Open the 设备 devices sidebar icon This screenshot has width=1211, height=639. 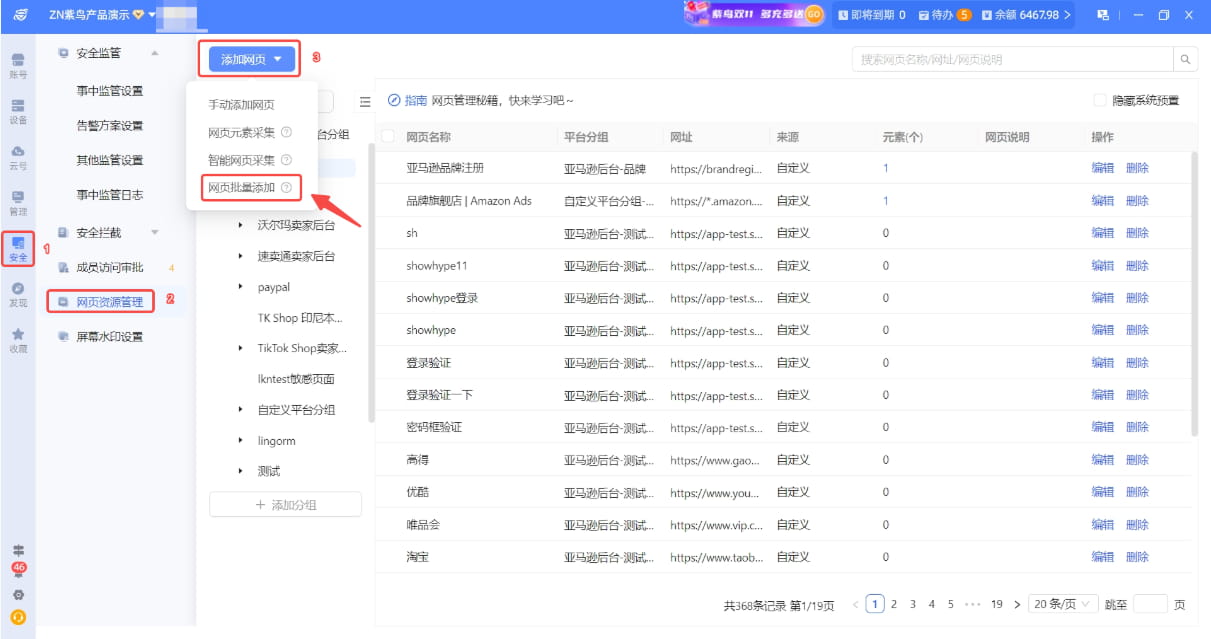coord(18,111)
